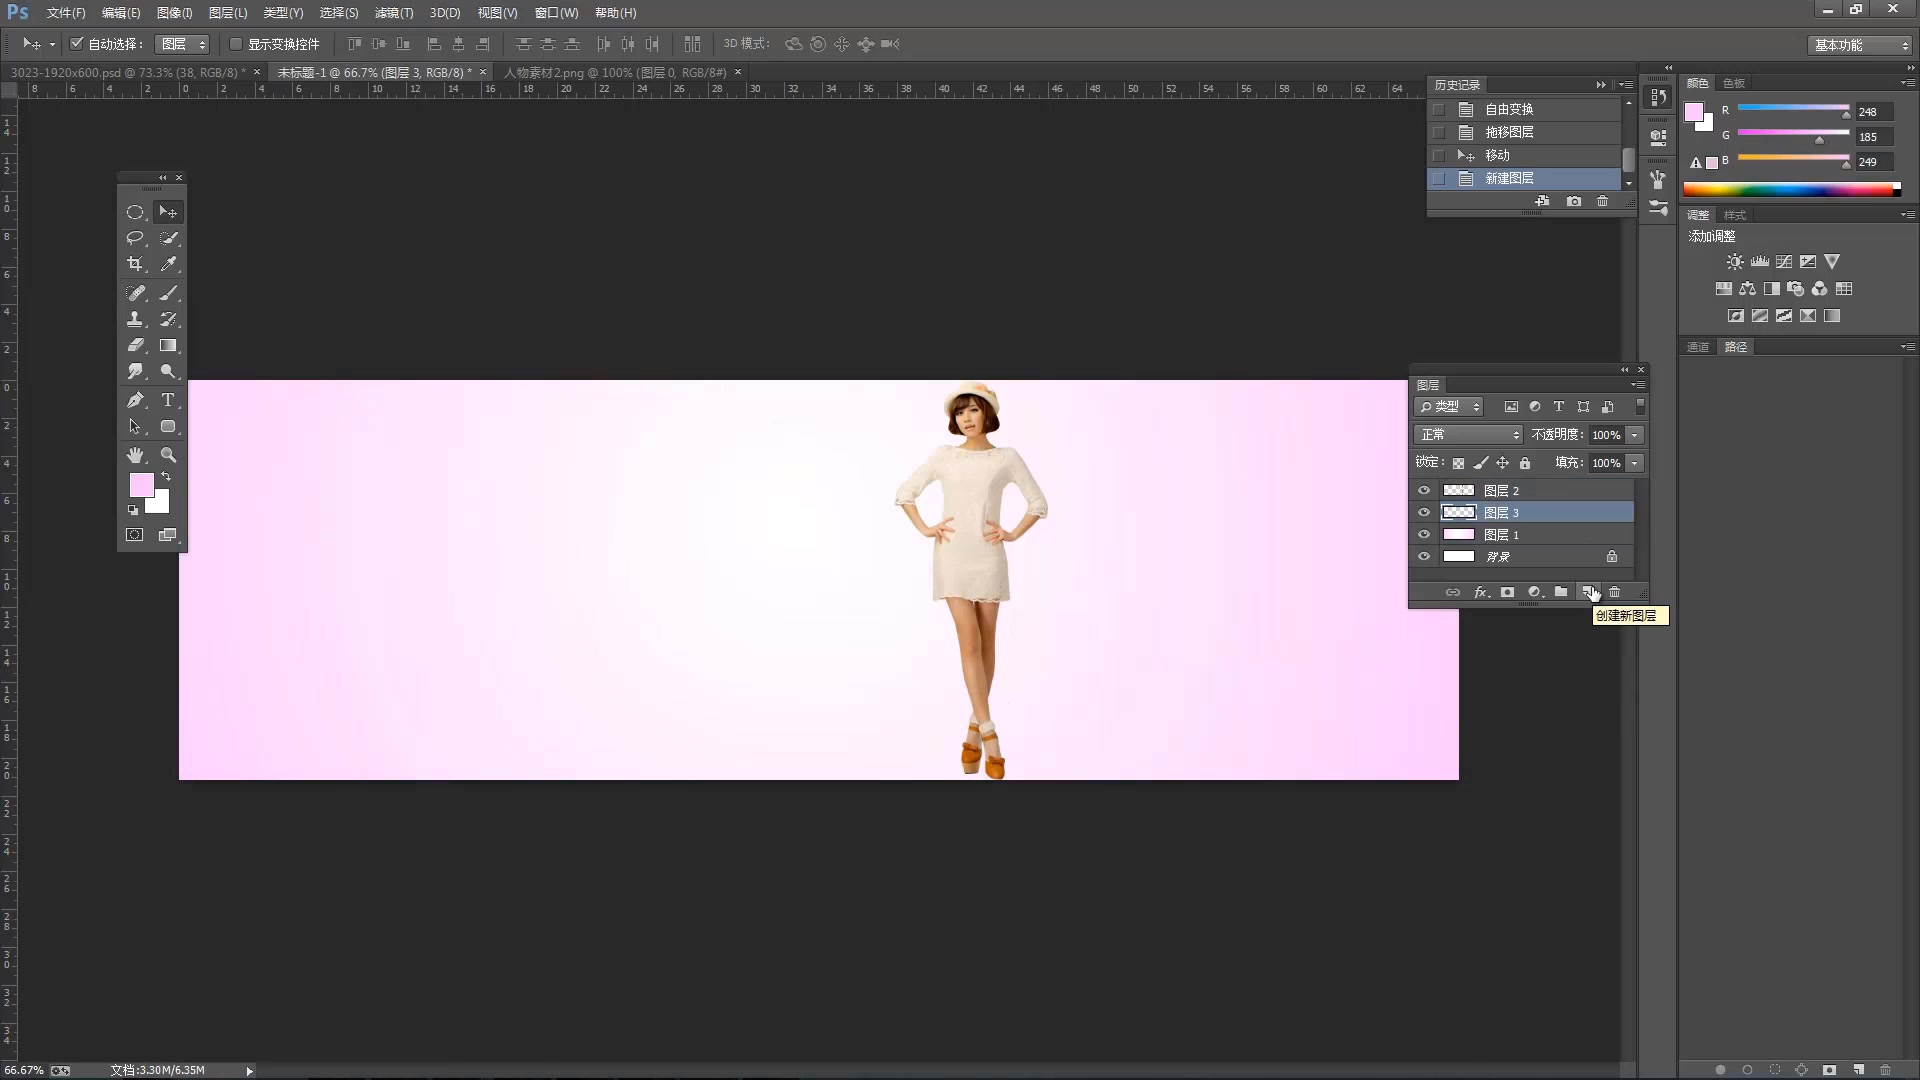Open the 基本功能 workspace dropdown
Viewport: 1920px width, 1080px height.
(x=1861, y=45)
